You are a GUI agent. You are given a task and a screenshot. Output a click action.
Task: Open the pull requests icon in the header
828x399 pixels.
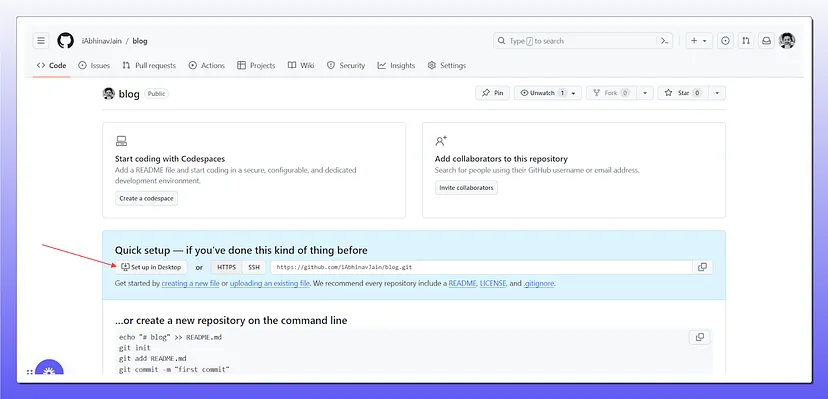746,41
